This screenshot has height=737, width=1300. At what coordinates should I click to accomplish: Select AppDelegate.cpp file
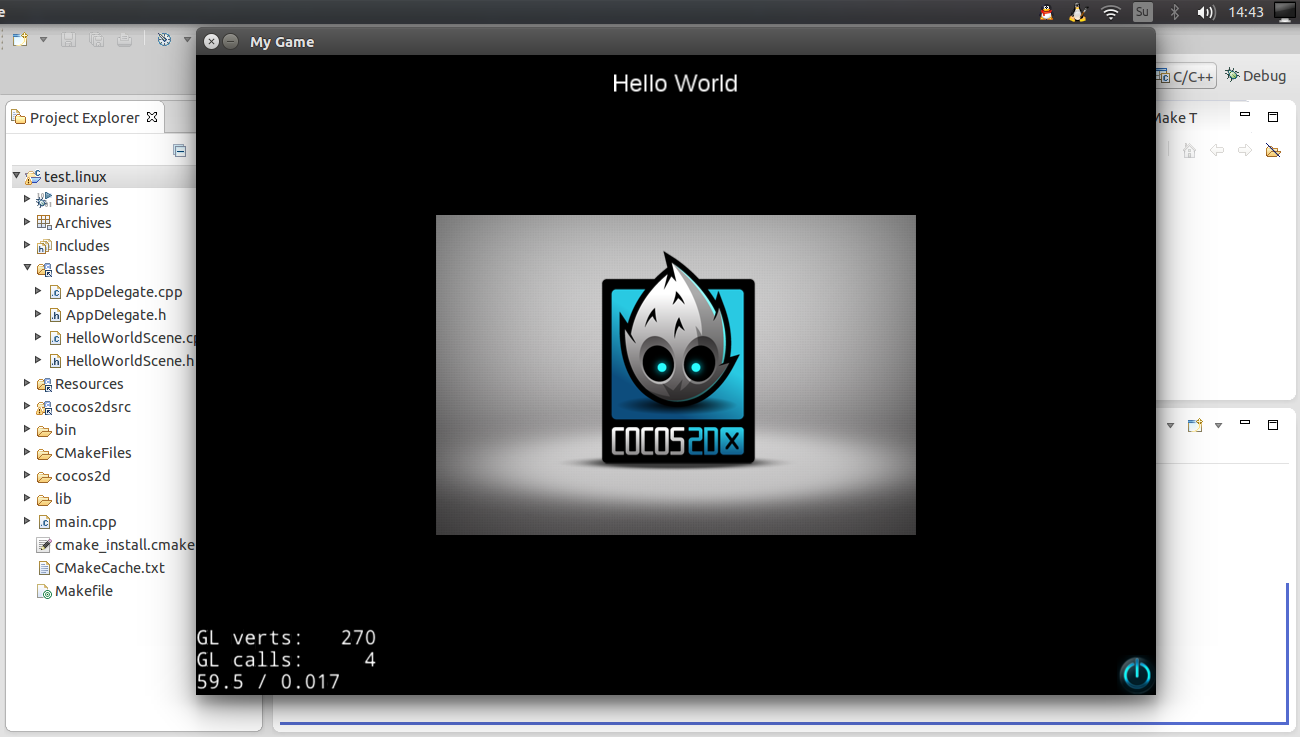click(x=124, y=292)
